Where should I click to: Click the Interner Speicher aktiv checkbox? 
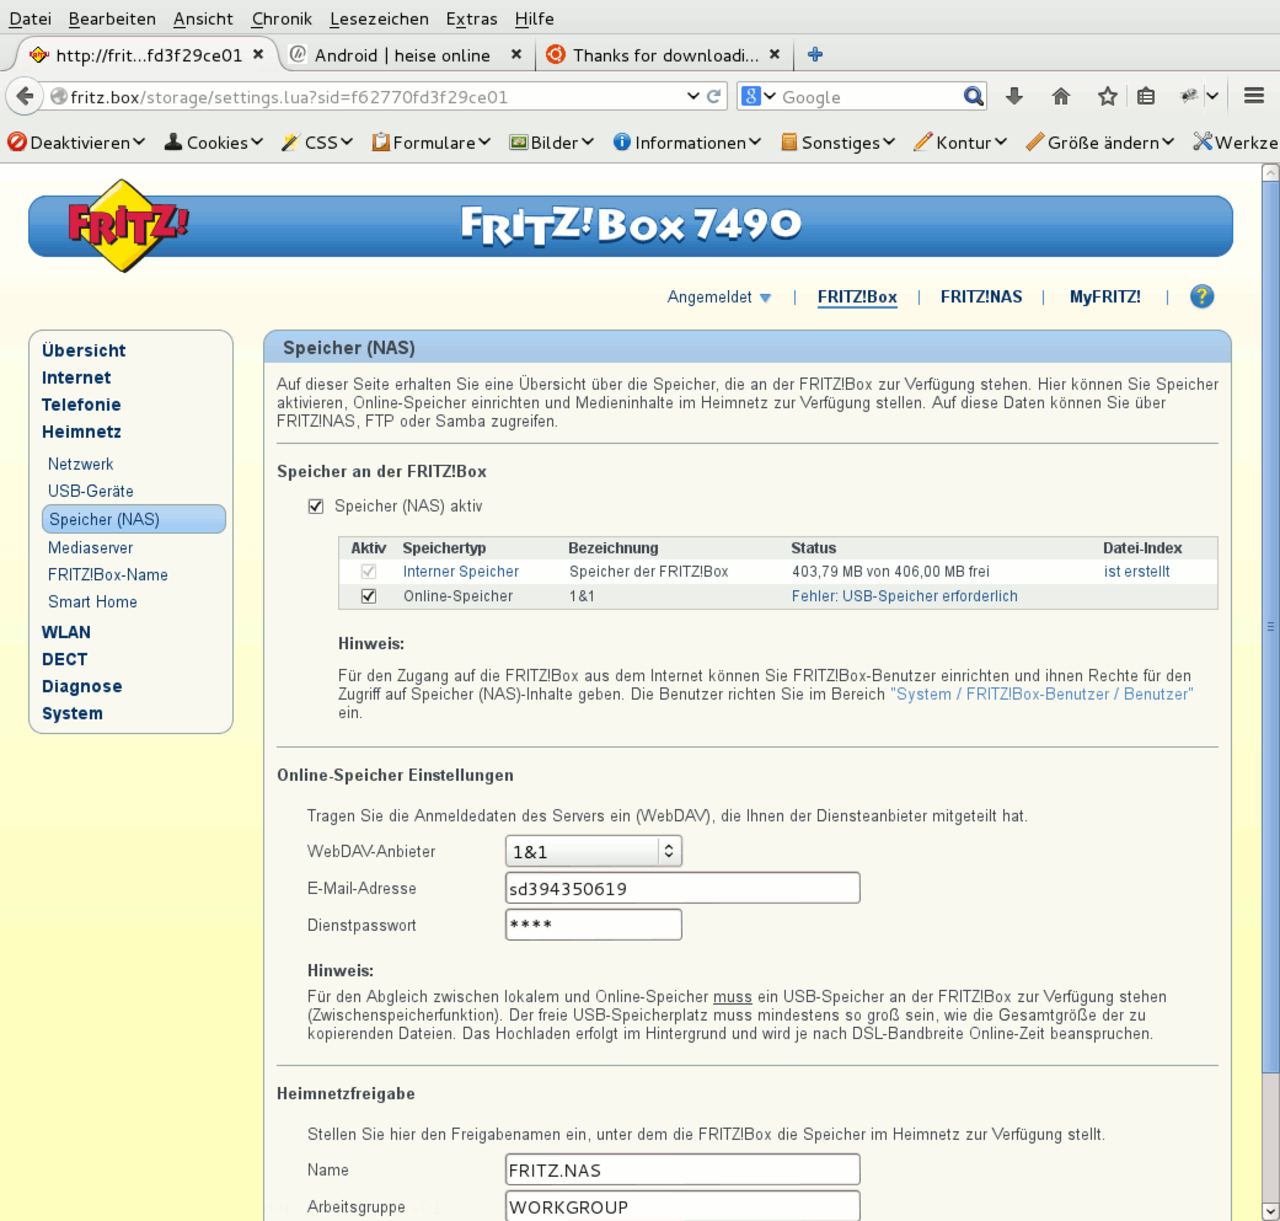click(369, 571)
